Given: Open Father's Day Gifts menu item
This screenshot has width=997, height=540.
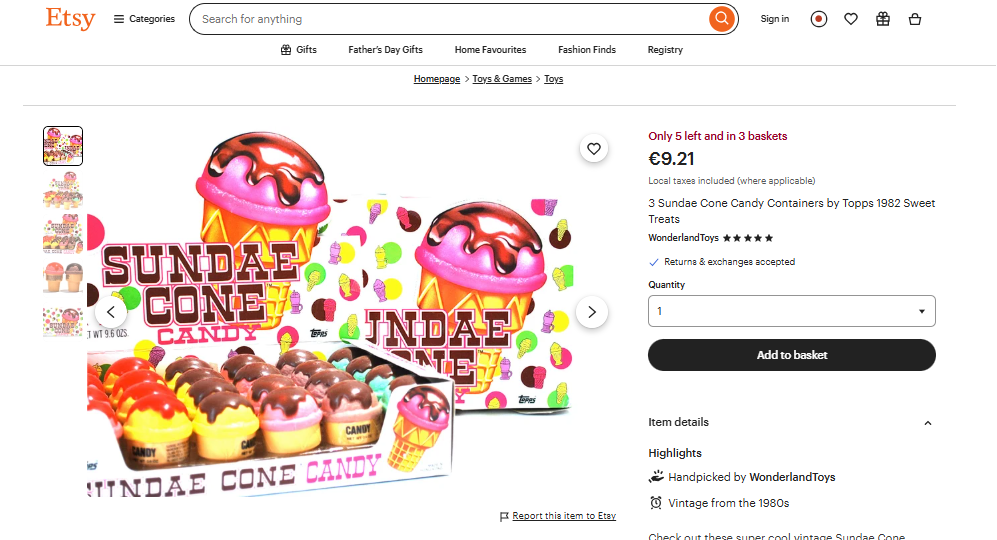Looking at the screenshot, I should (x=385, y=50).
